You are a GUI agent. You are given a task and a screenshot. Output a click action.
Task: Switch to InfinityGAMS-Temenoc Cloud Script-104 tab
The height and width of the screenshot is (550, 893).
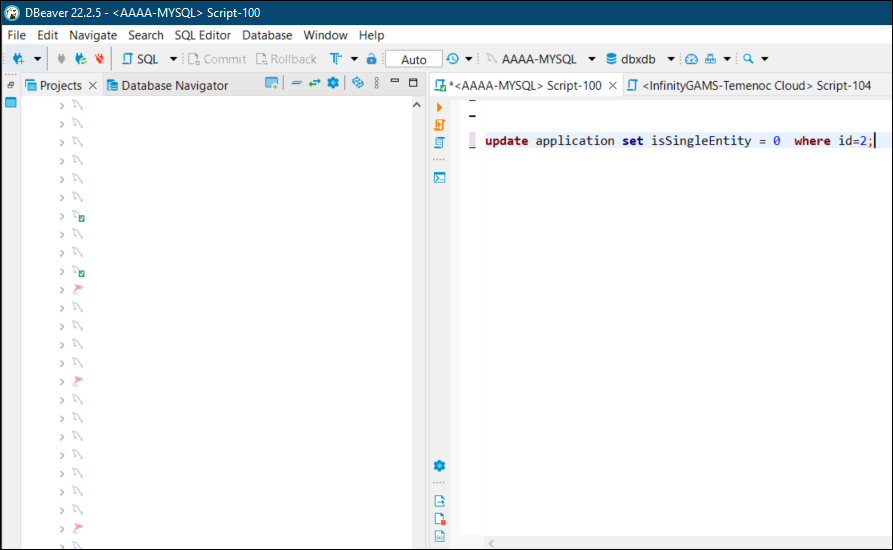pyautogui.click(x=749, y=85)
